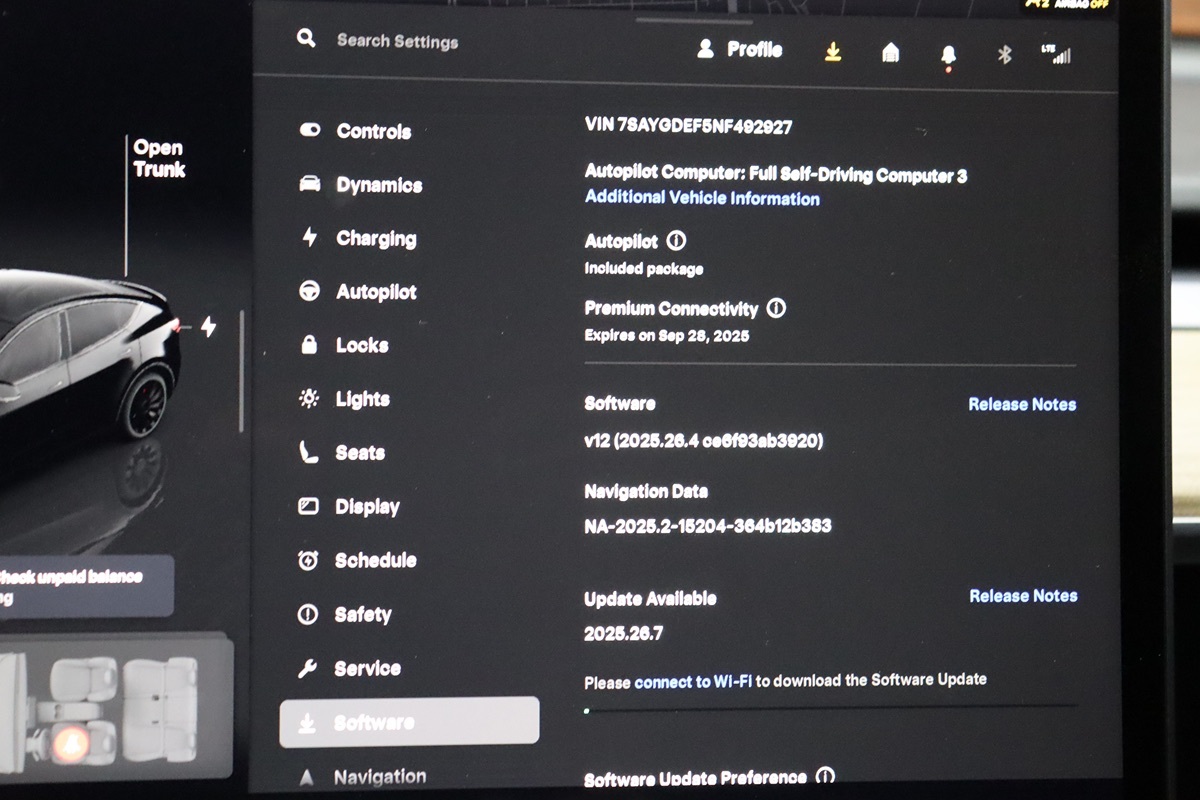
Task: Click the download update icon in top bar
Action: (833, 53)
